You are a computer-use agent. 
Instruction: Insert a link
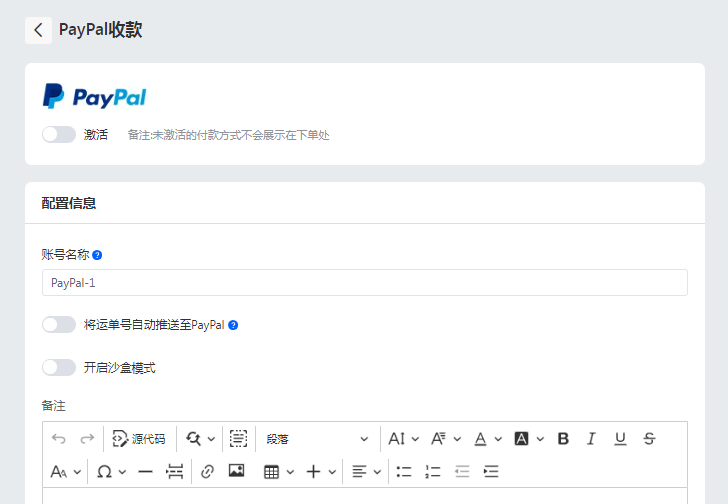pos(207,472)
